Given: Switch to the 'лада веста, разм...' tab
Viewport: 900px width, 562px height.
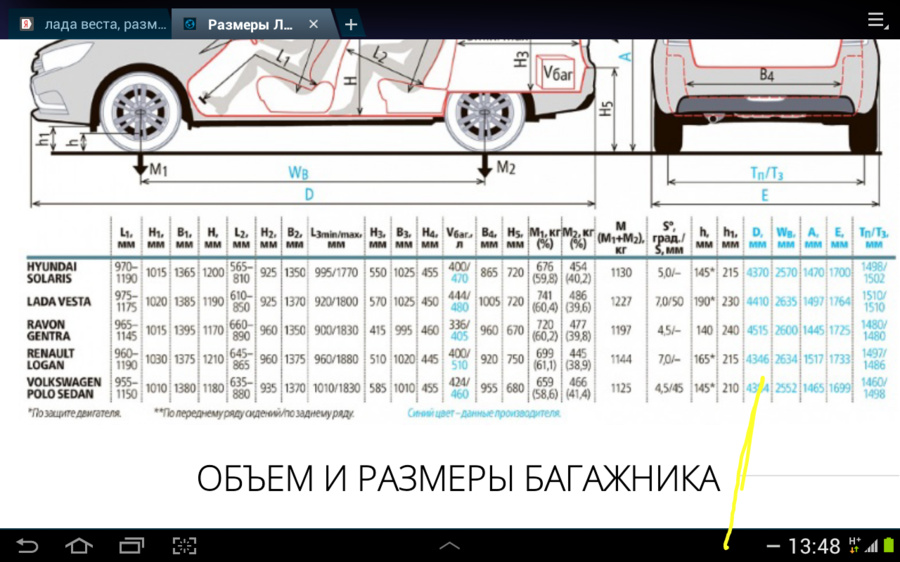Looking at the screenshot, I should point(92,25).
